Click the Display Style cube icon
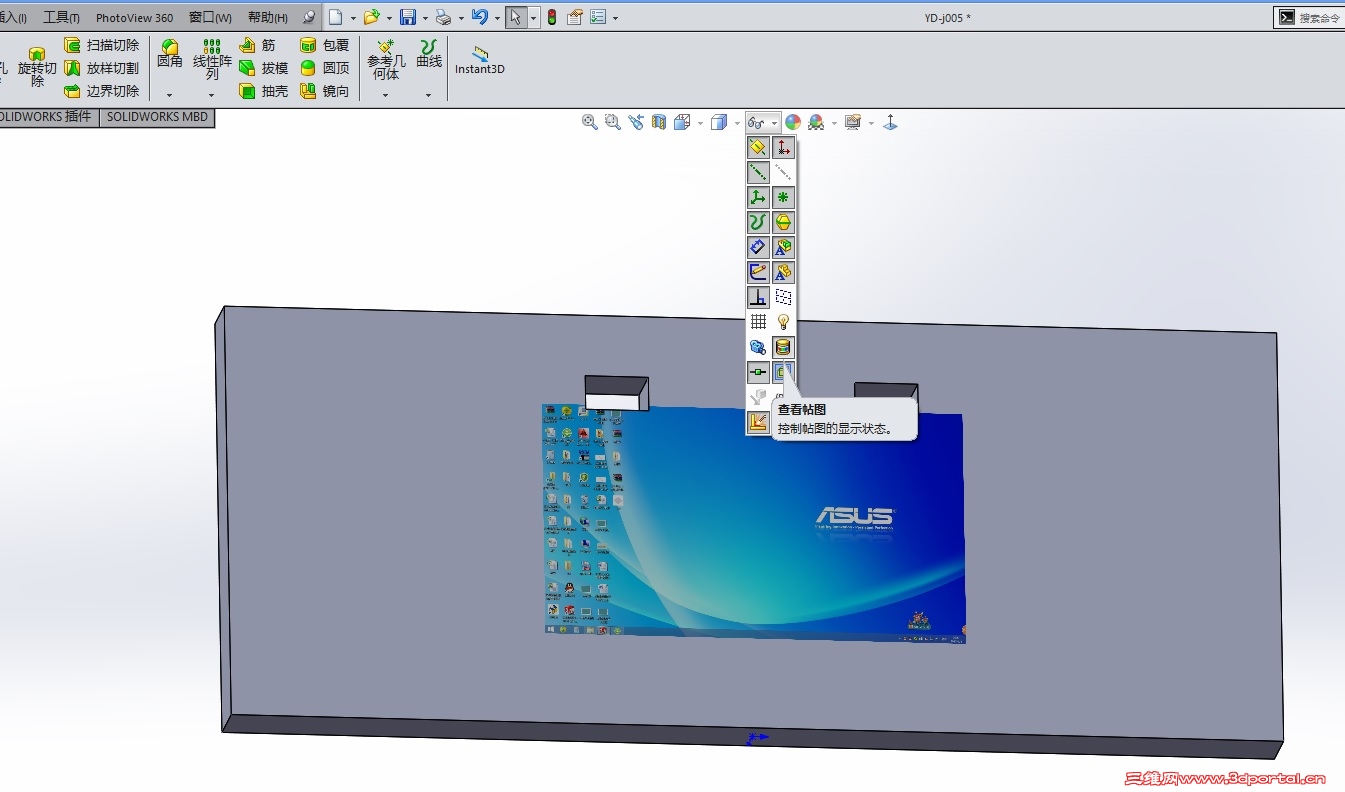Screen dimensions: 1345x792 click(719, 122)
